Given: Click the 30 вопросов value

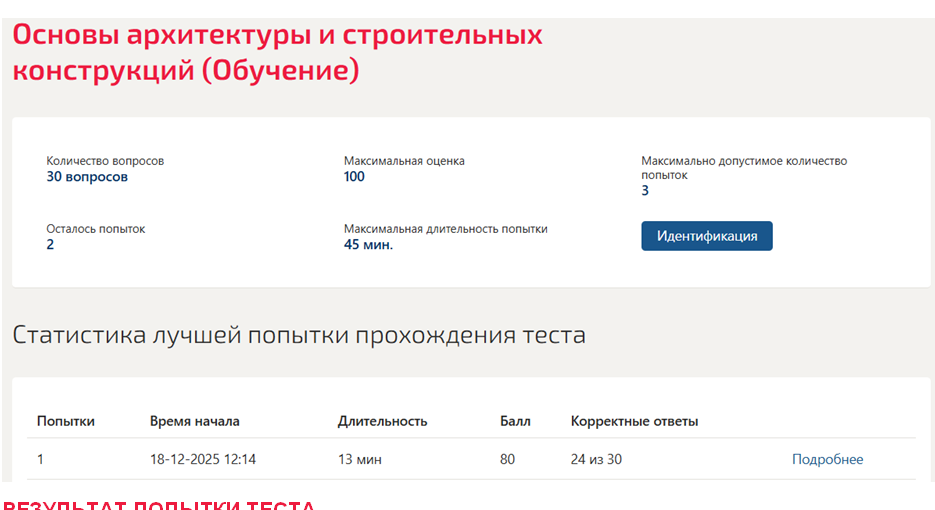Looking at the screenshot, I should (87, 177).
